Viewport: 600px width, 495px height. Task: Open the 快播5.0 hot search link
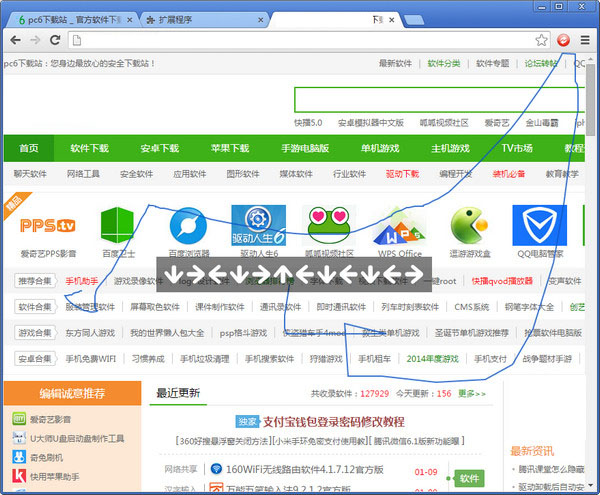point(308,123)
